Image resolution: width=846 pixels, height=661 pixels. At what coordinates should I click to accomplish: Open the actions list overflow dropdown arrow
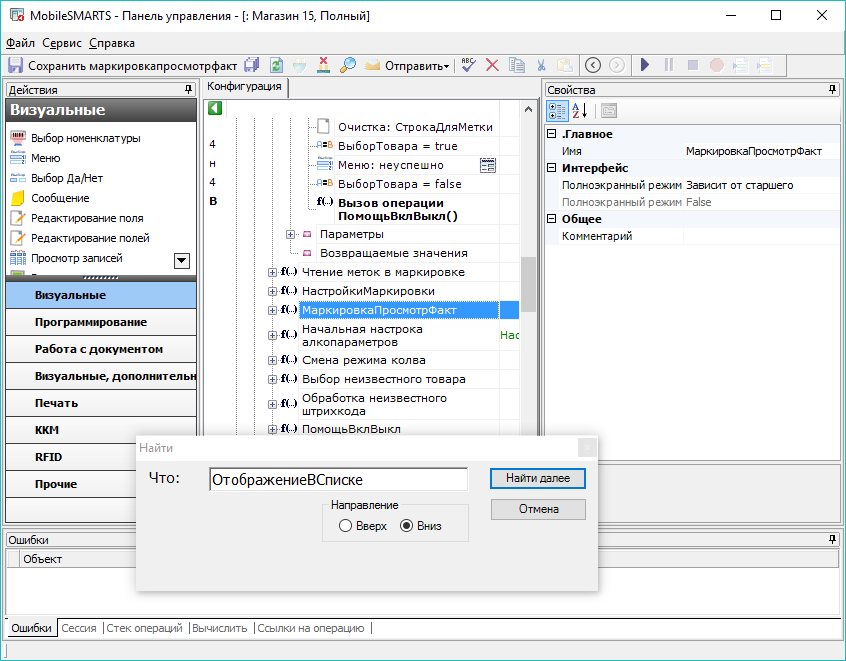click(182, 261)
